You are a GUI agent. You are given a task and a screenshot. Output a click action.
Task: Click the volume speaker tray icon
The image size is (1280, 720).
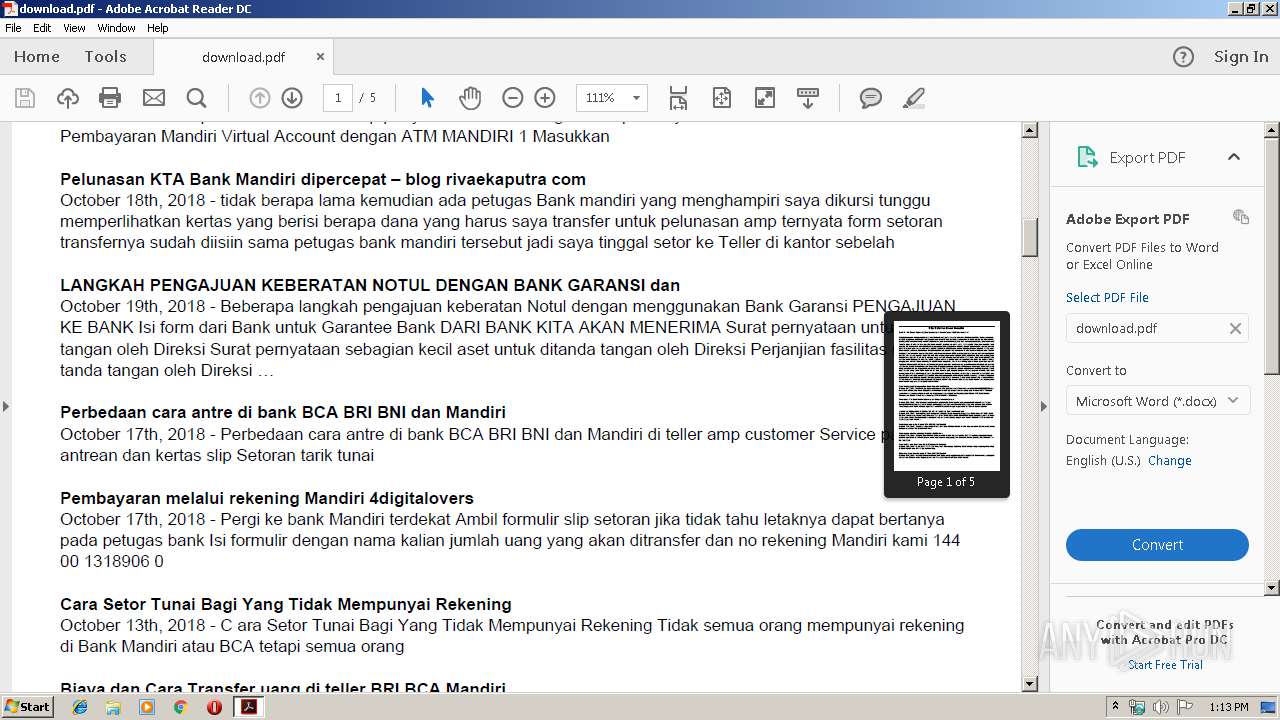1161,707
